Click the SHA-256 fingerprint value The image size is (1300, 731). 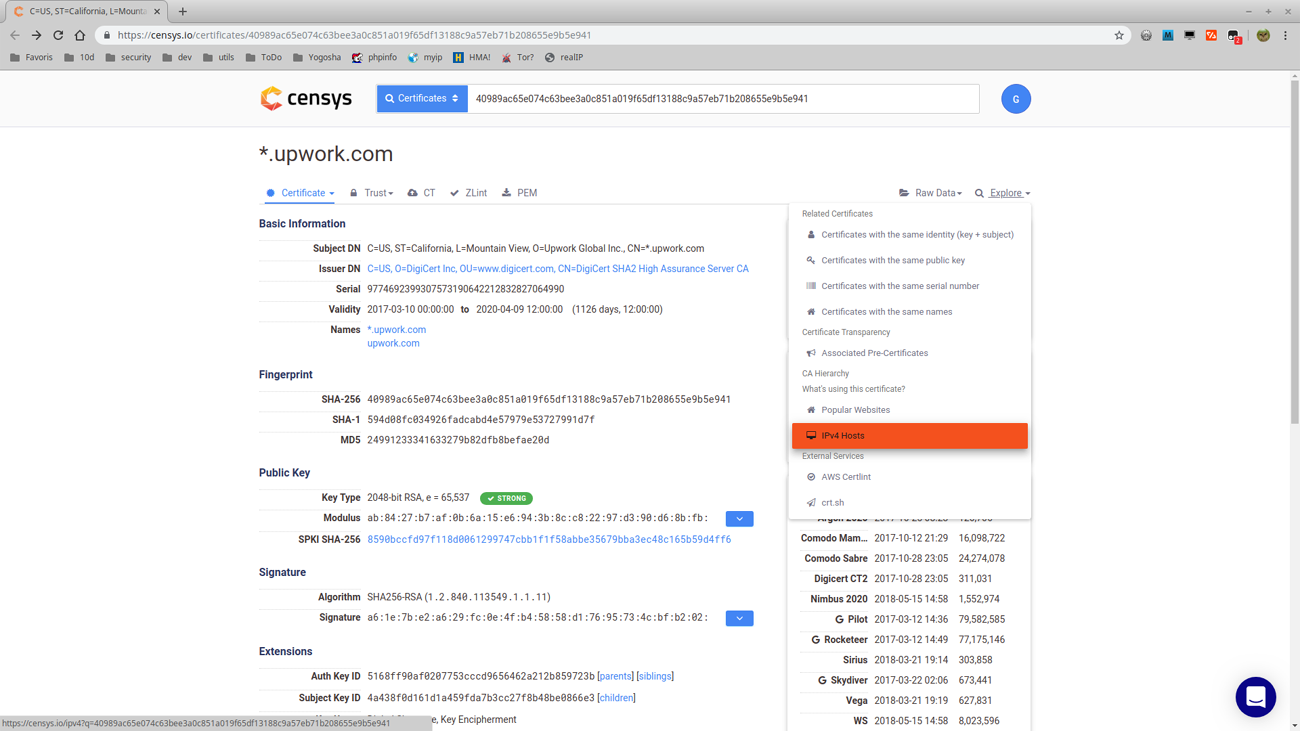click(x=549, y=399)
